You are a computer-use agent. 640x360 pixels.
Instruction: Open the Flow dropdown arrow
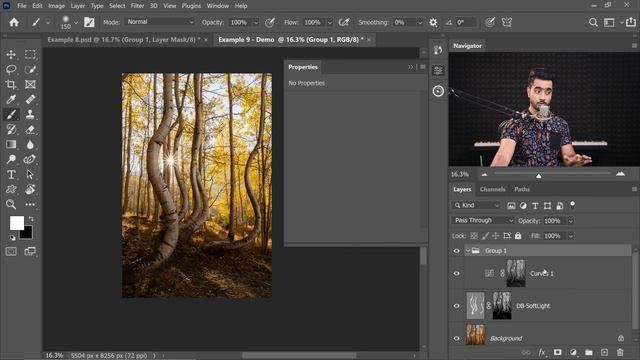(x=330, y=22)
